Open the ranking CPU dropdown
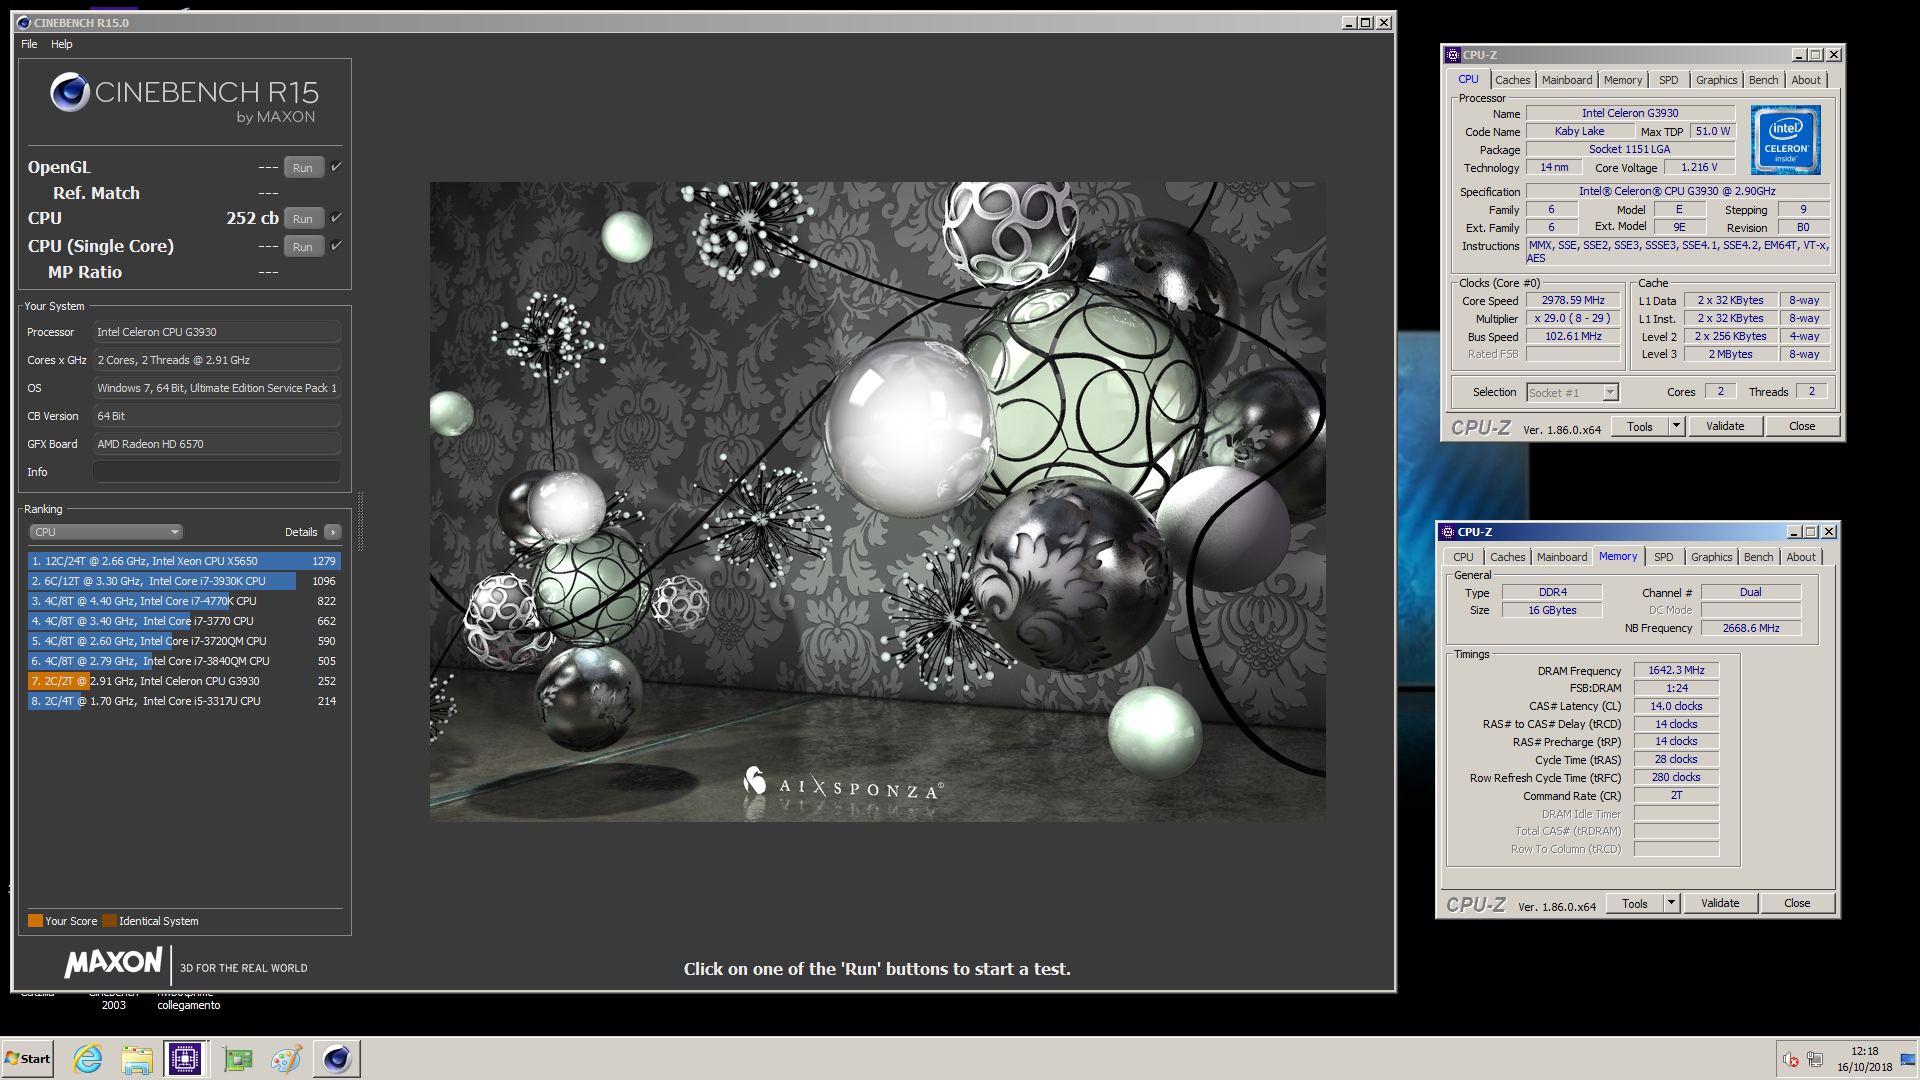1920x1080 pixels. tap(106, 532)
